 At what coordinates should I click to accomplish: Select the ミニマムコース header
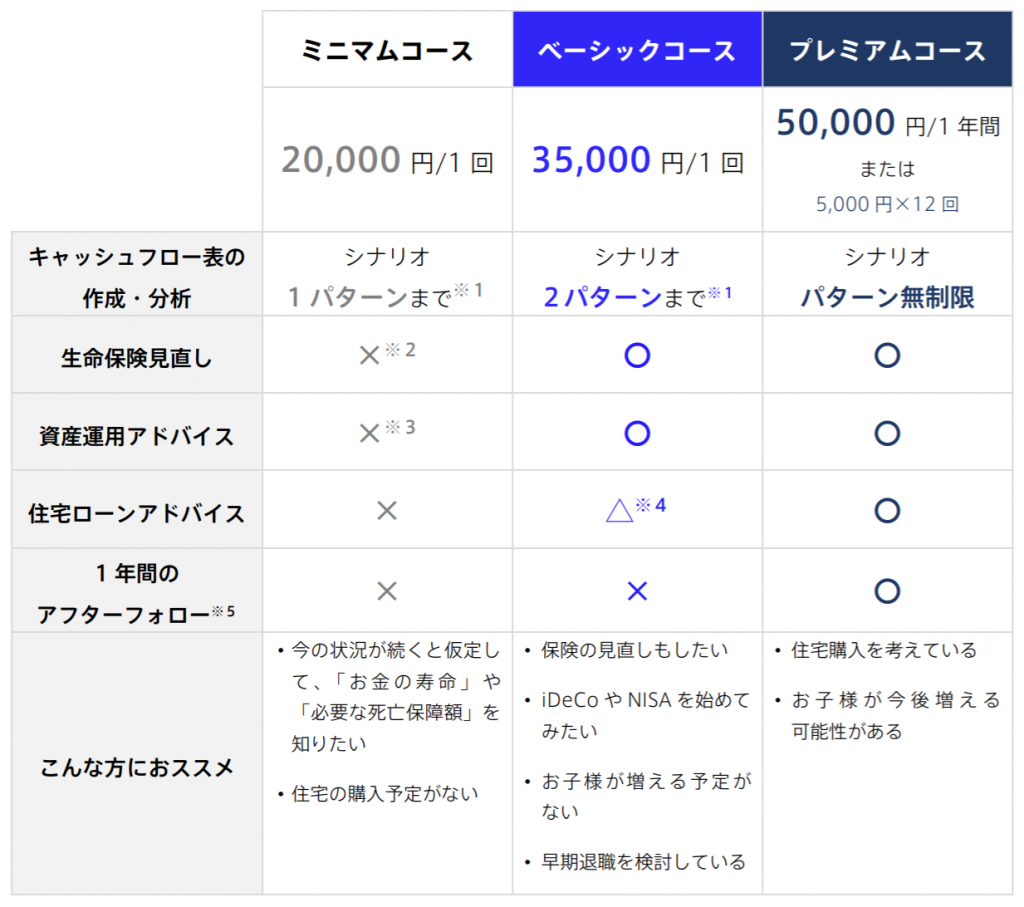coord(387,49)
